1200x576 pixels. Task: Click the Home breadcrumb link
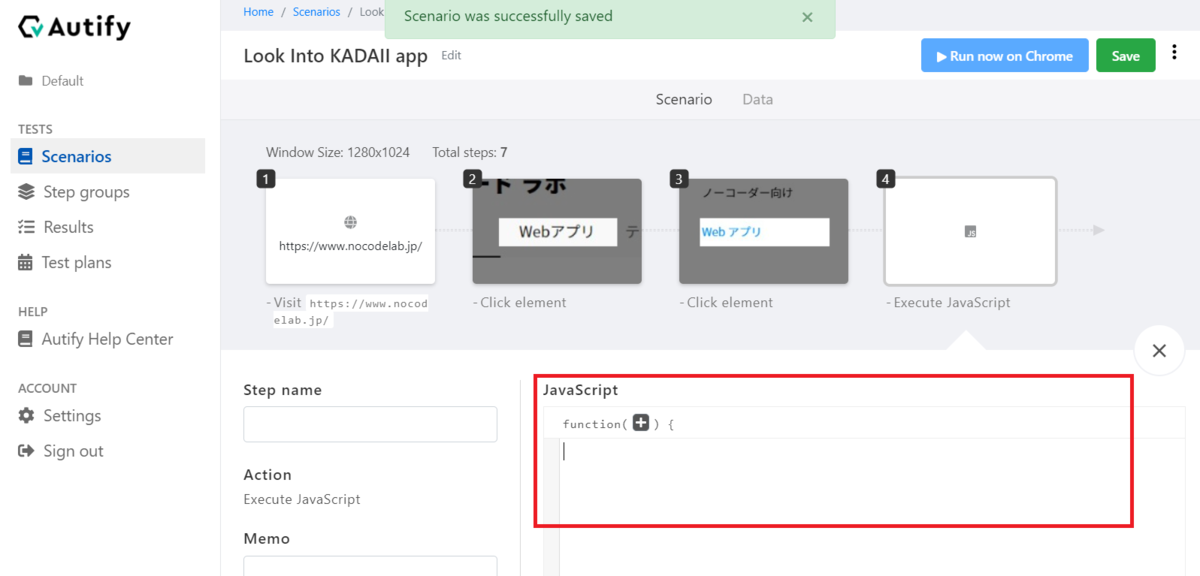pyautogui.click(x=258, y=12)
